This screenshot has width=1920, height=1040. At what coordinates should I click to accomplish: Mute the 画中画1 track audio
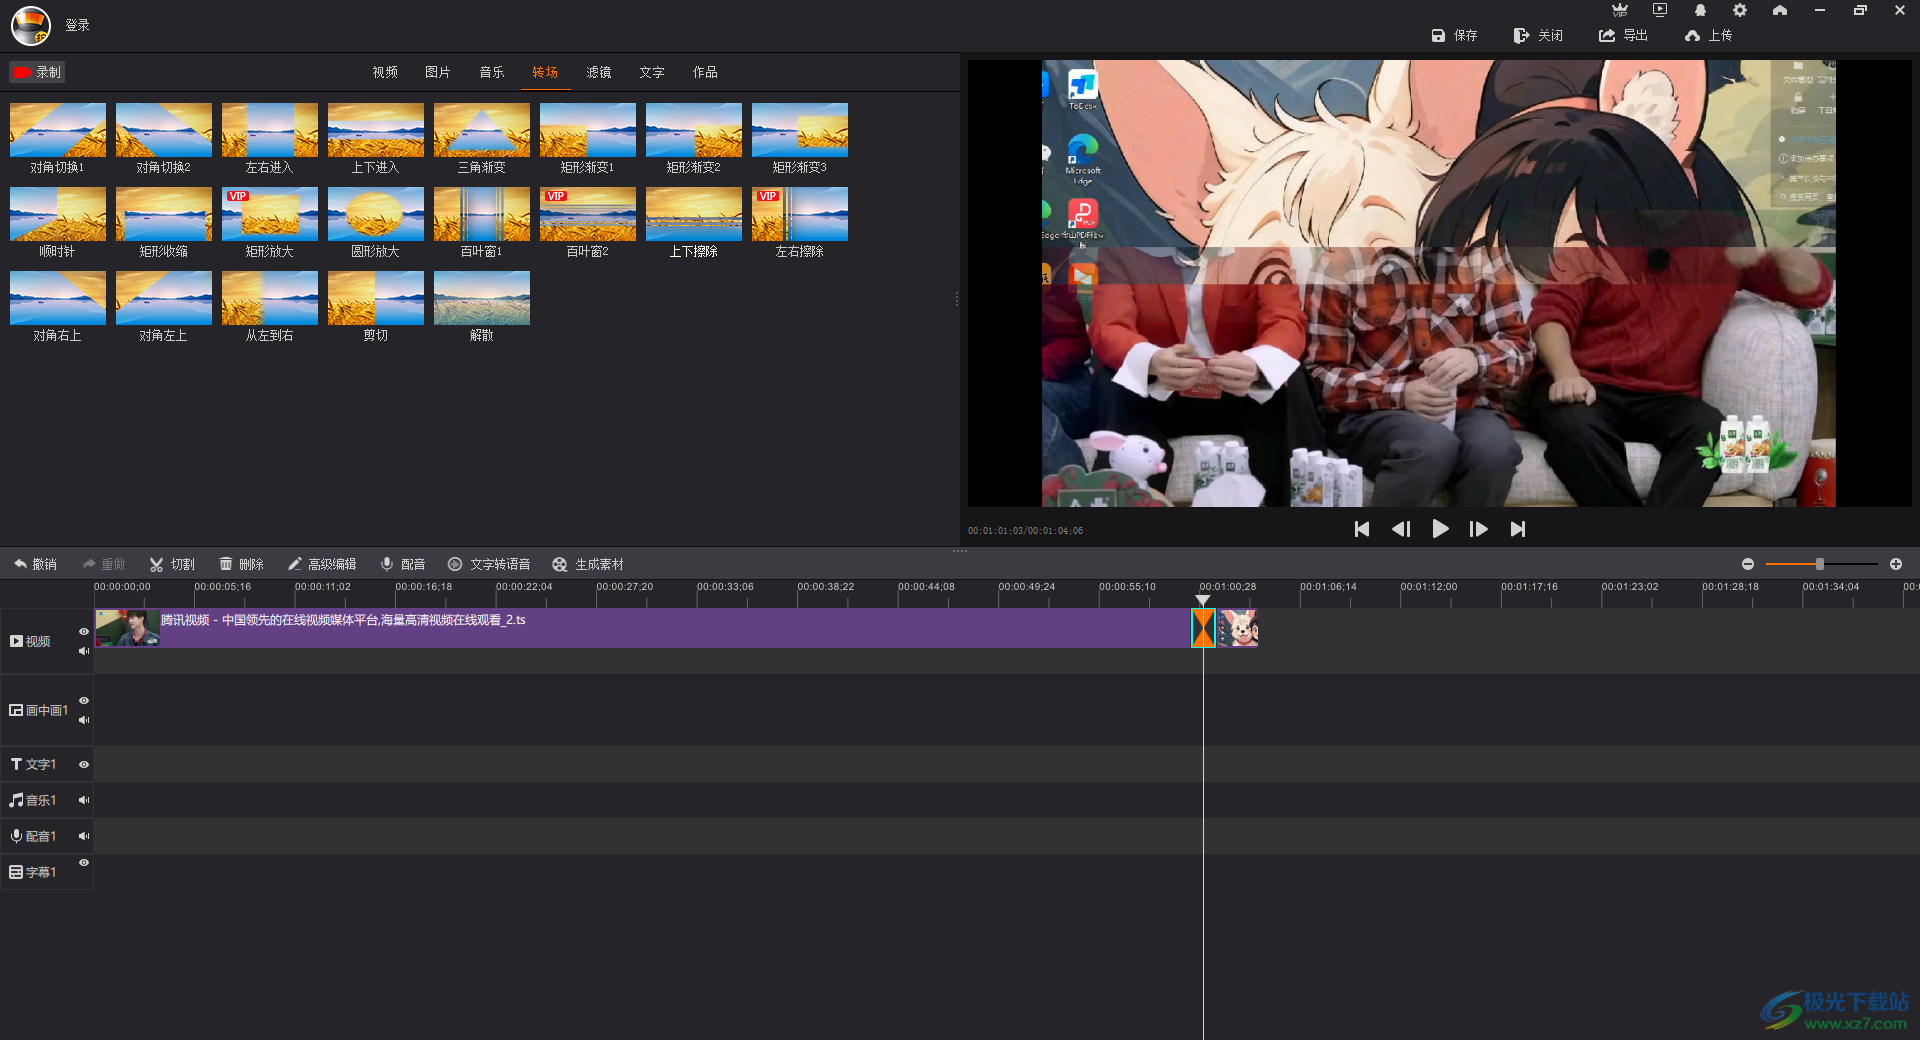(x=84, y=720)
